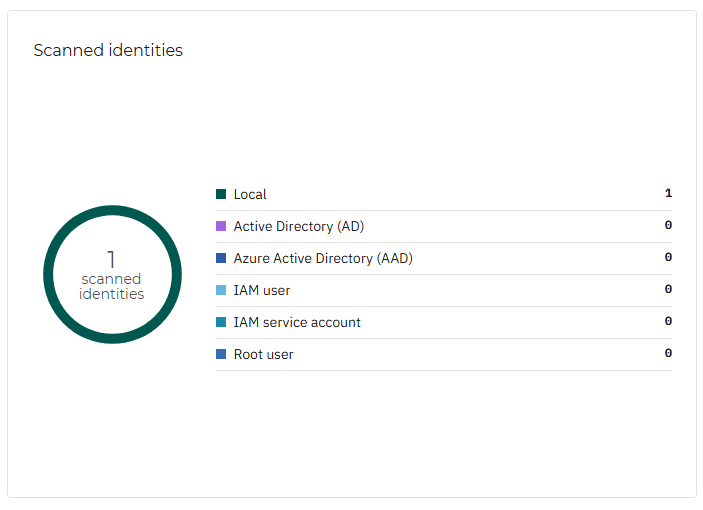Viewport: 703px width, 510px height.
Task: Click the Scanned identities widget title
Action: point(108,50)
